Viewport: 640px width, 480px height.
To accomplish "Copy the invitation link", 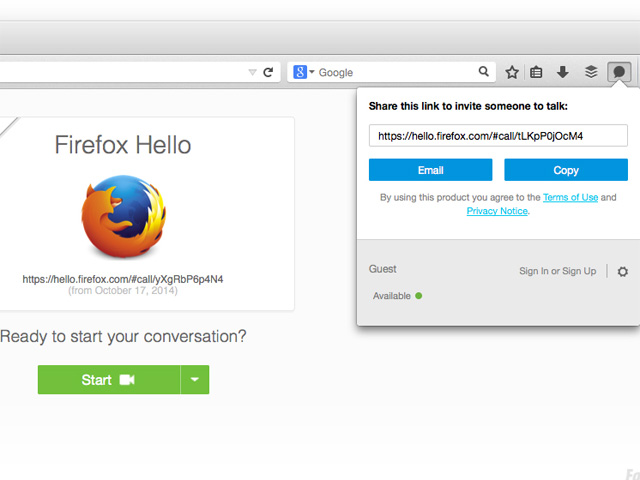I will (566, 170).
